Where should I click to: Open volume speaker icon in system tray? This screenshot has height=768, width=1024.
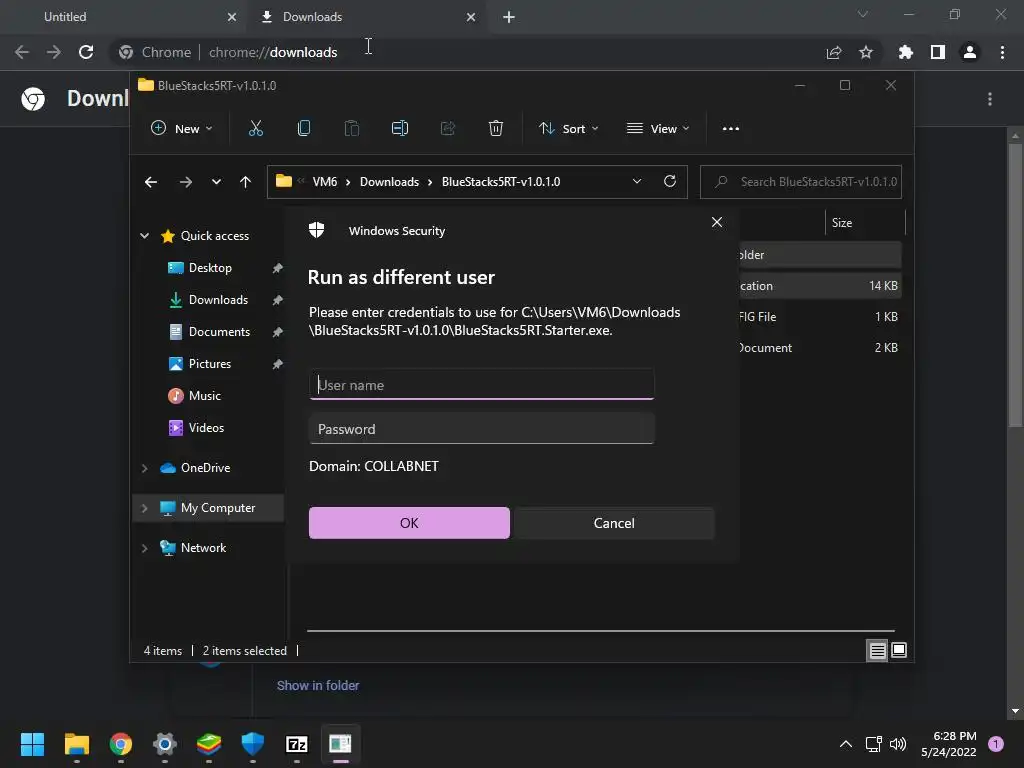[898, 744]
